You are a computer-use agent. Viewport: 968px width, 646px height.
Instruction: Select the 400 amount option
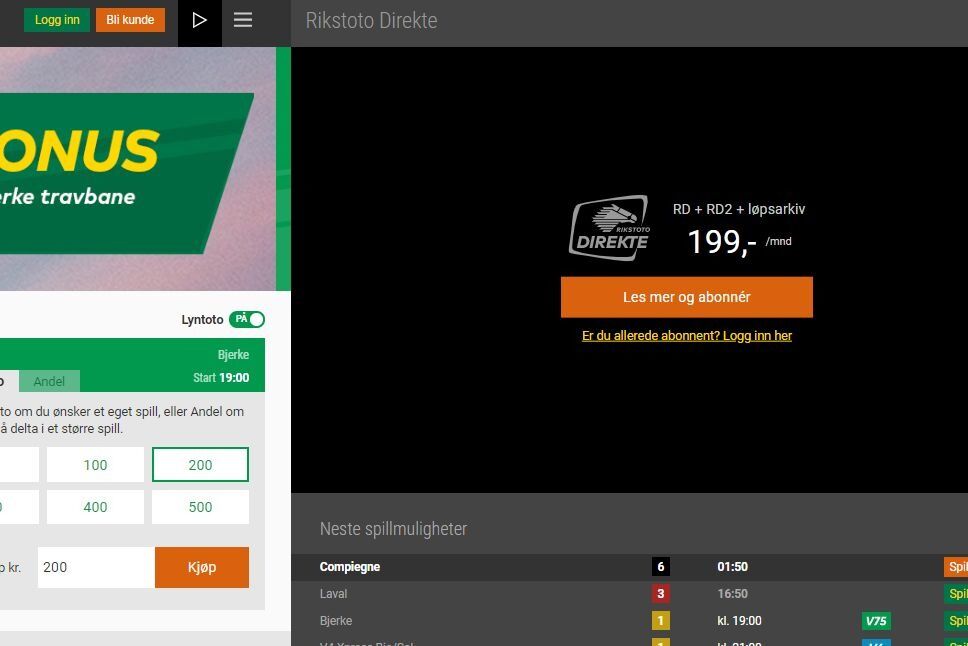[x=95, y=507]
